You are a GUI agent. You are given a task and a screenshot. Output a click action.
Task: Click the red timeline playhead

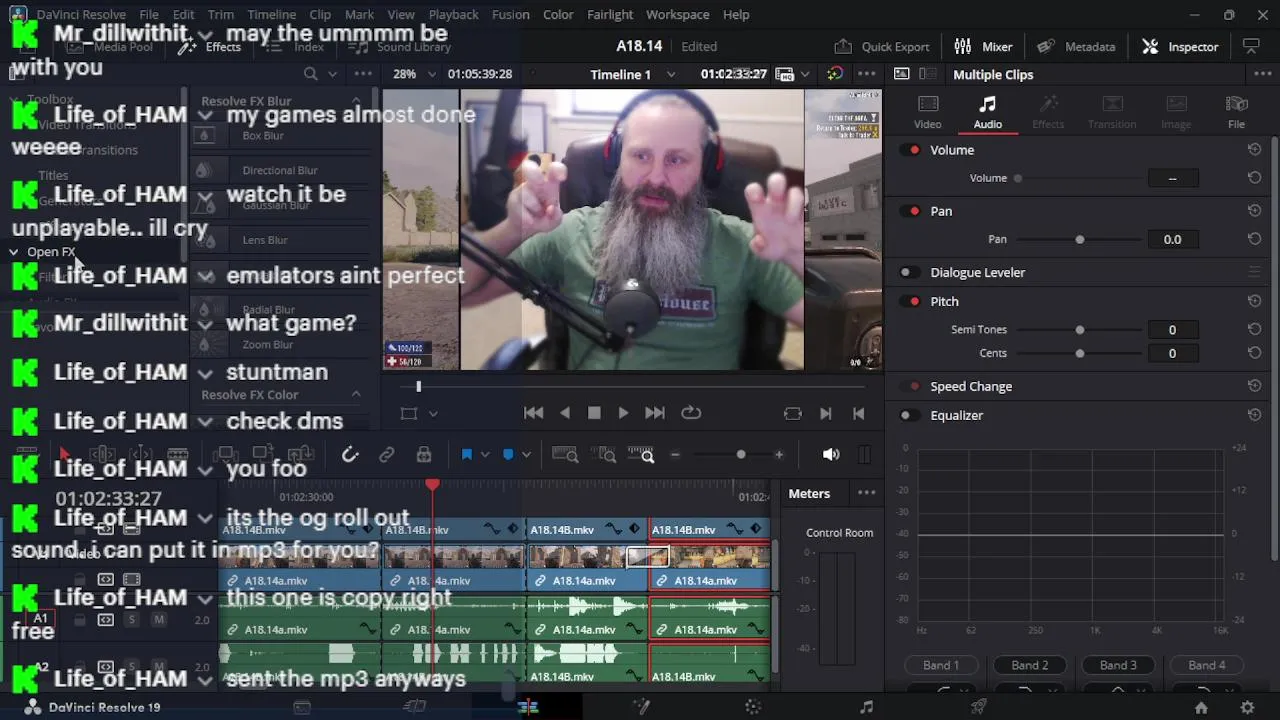point(433,485)
